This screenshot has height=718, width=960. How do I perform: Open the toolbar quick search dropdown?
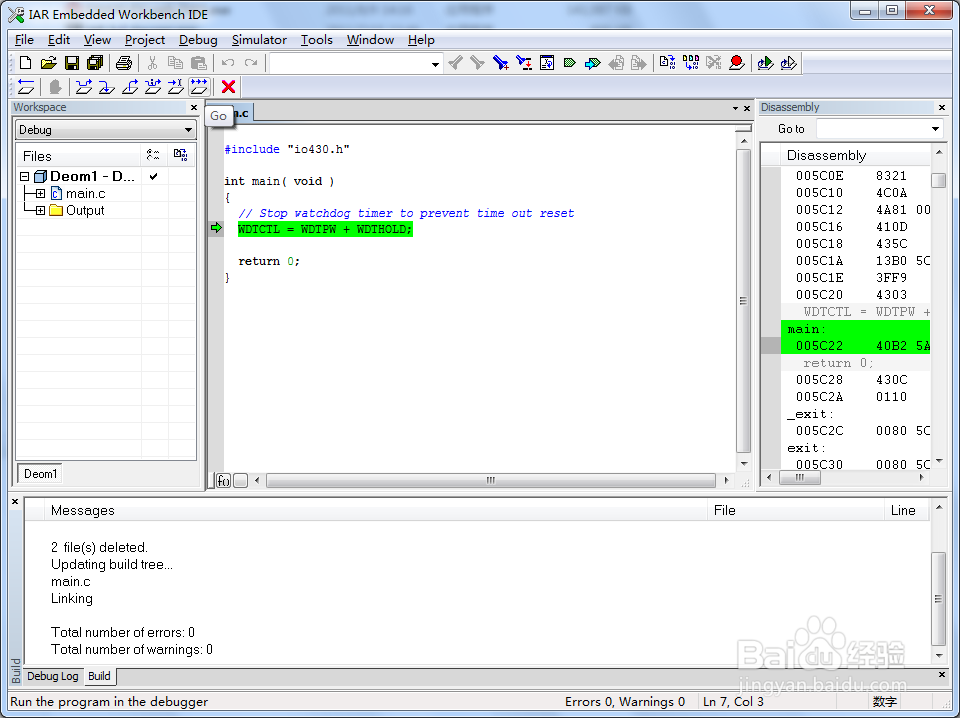point(435,63)
